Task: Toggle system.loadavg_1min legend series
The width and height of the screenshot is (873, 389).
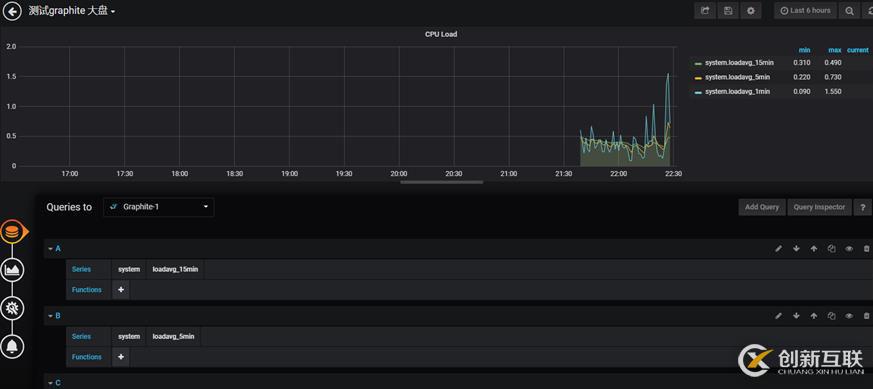Action: point(737,92)
